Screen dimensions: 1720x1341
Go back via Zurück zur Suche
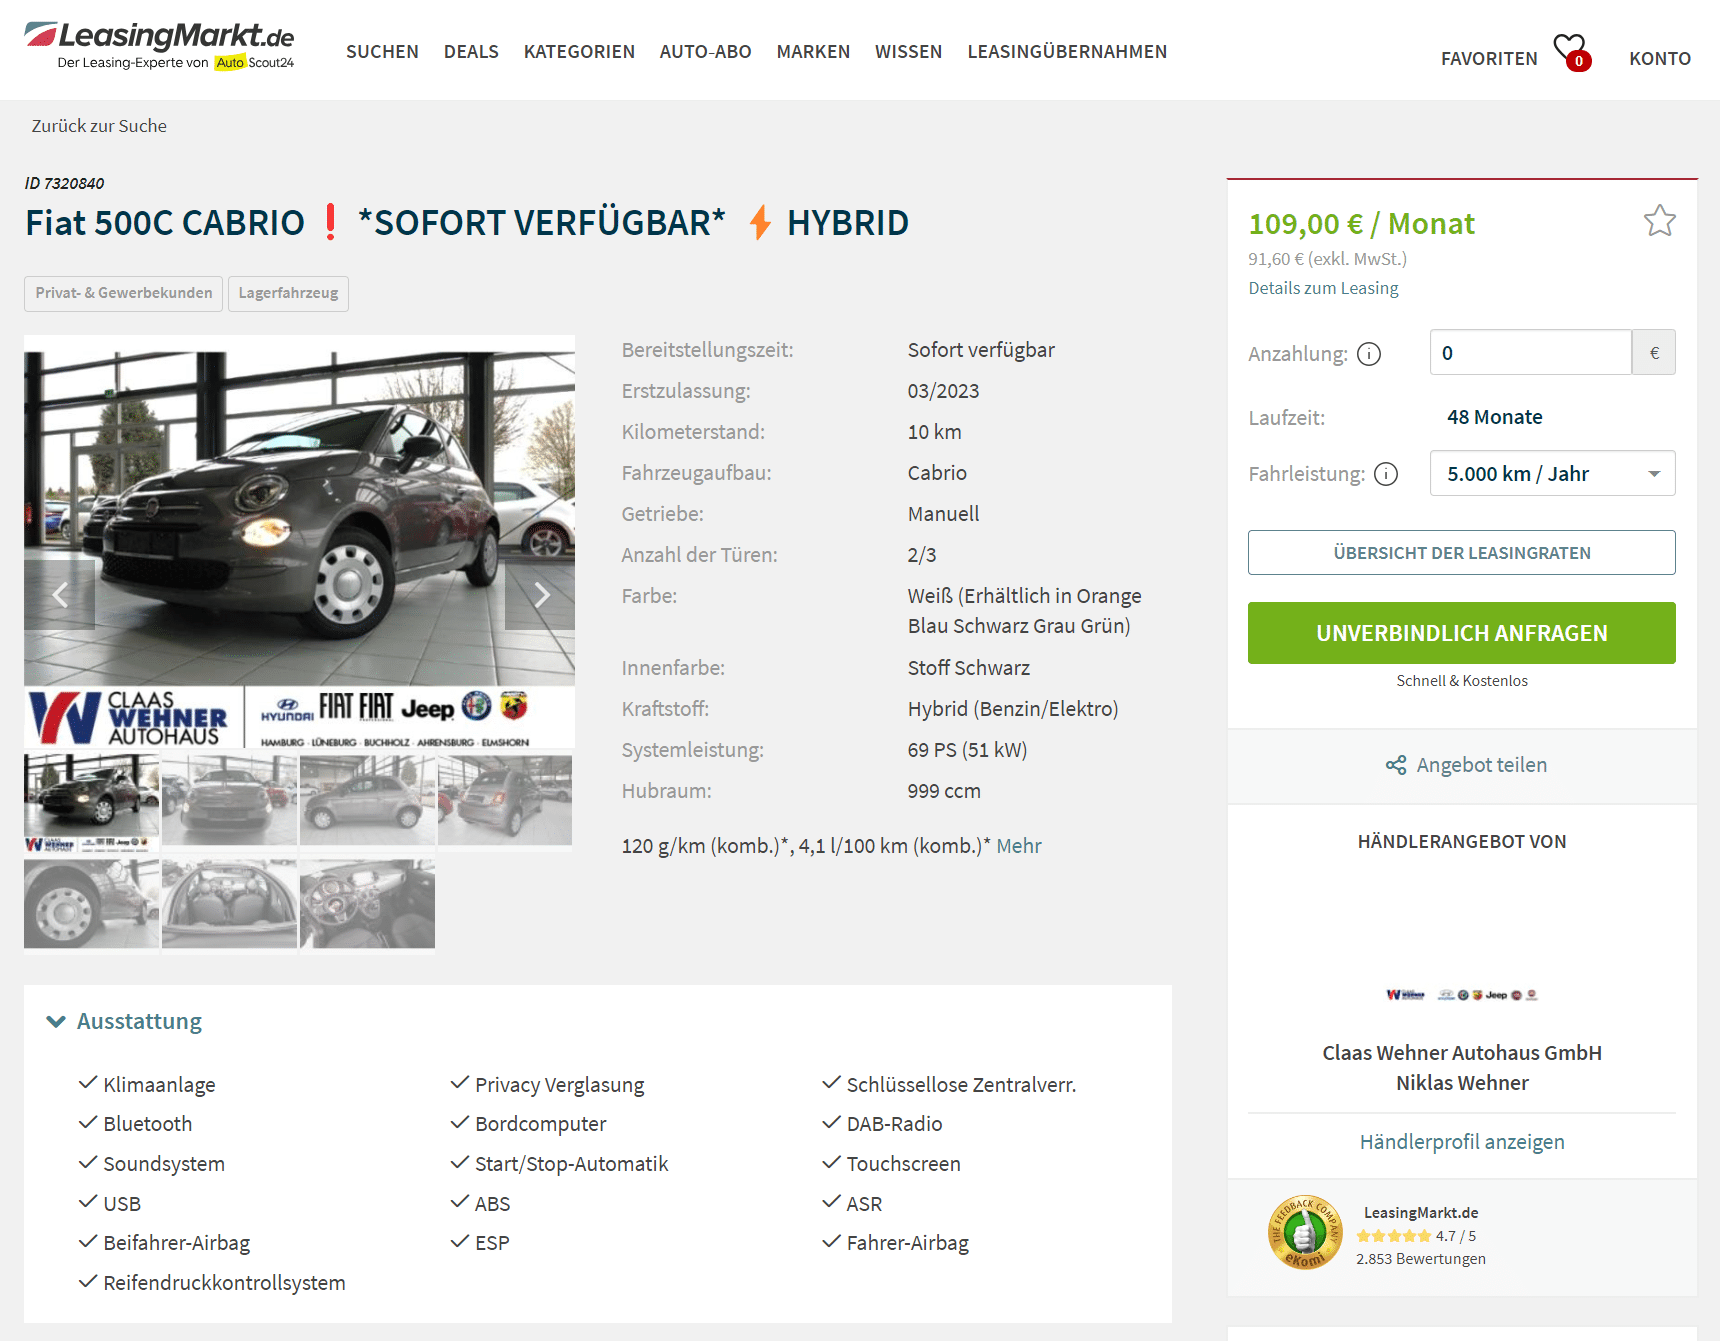[99, 126]
